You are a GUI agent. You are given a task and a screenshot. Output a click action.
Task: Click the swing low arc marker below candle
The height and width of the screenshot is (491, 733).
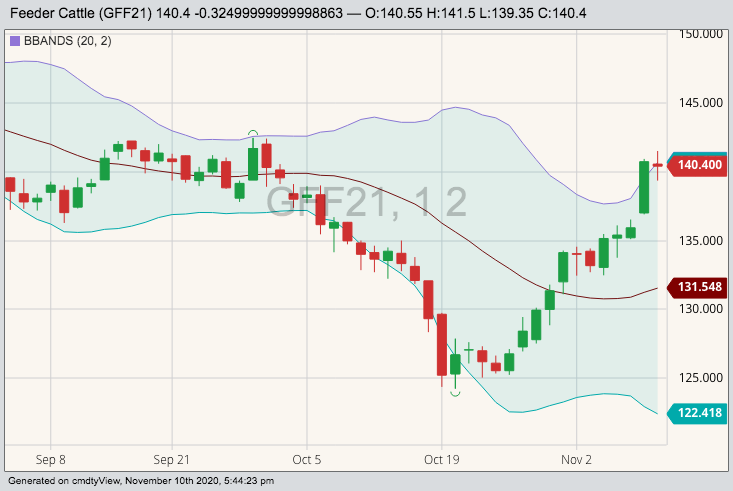pos(455,394)
